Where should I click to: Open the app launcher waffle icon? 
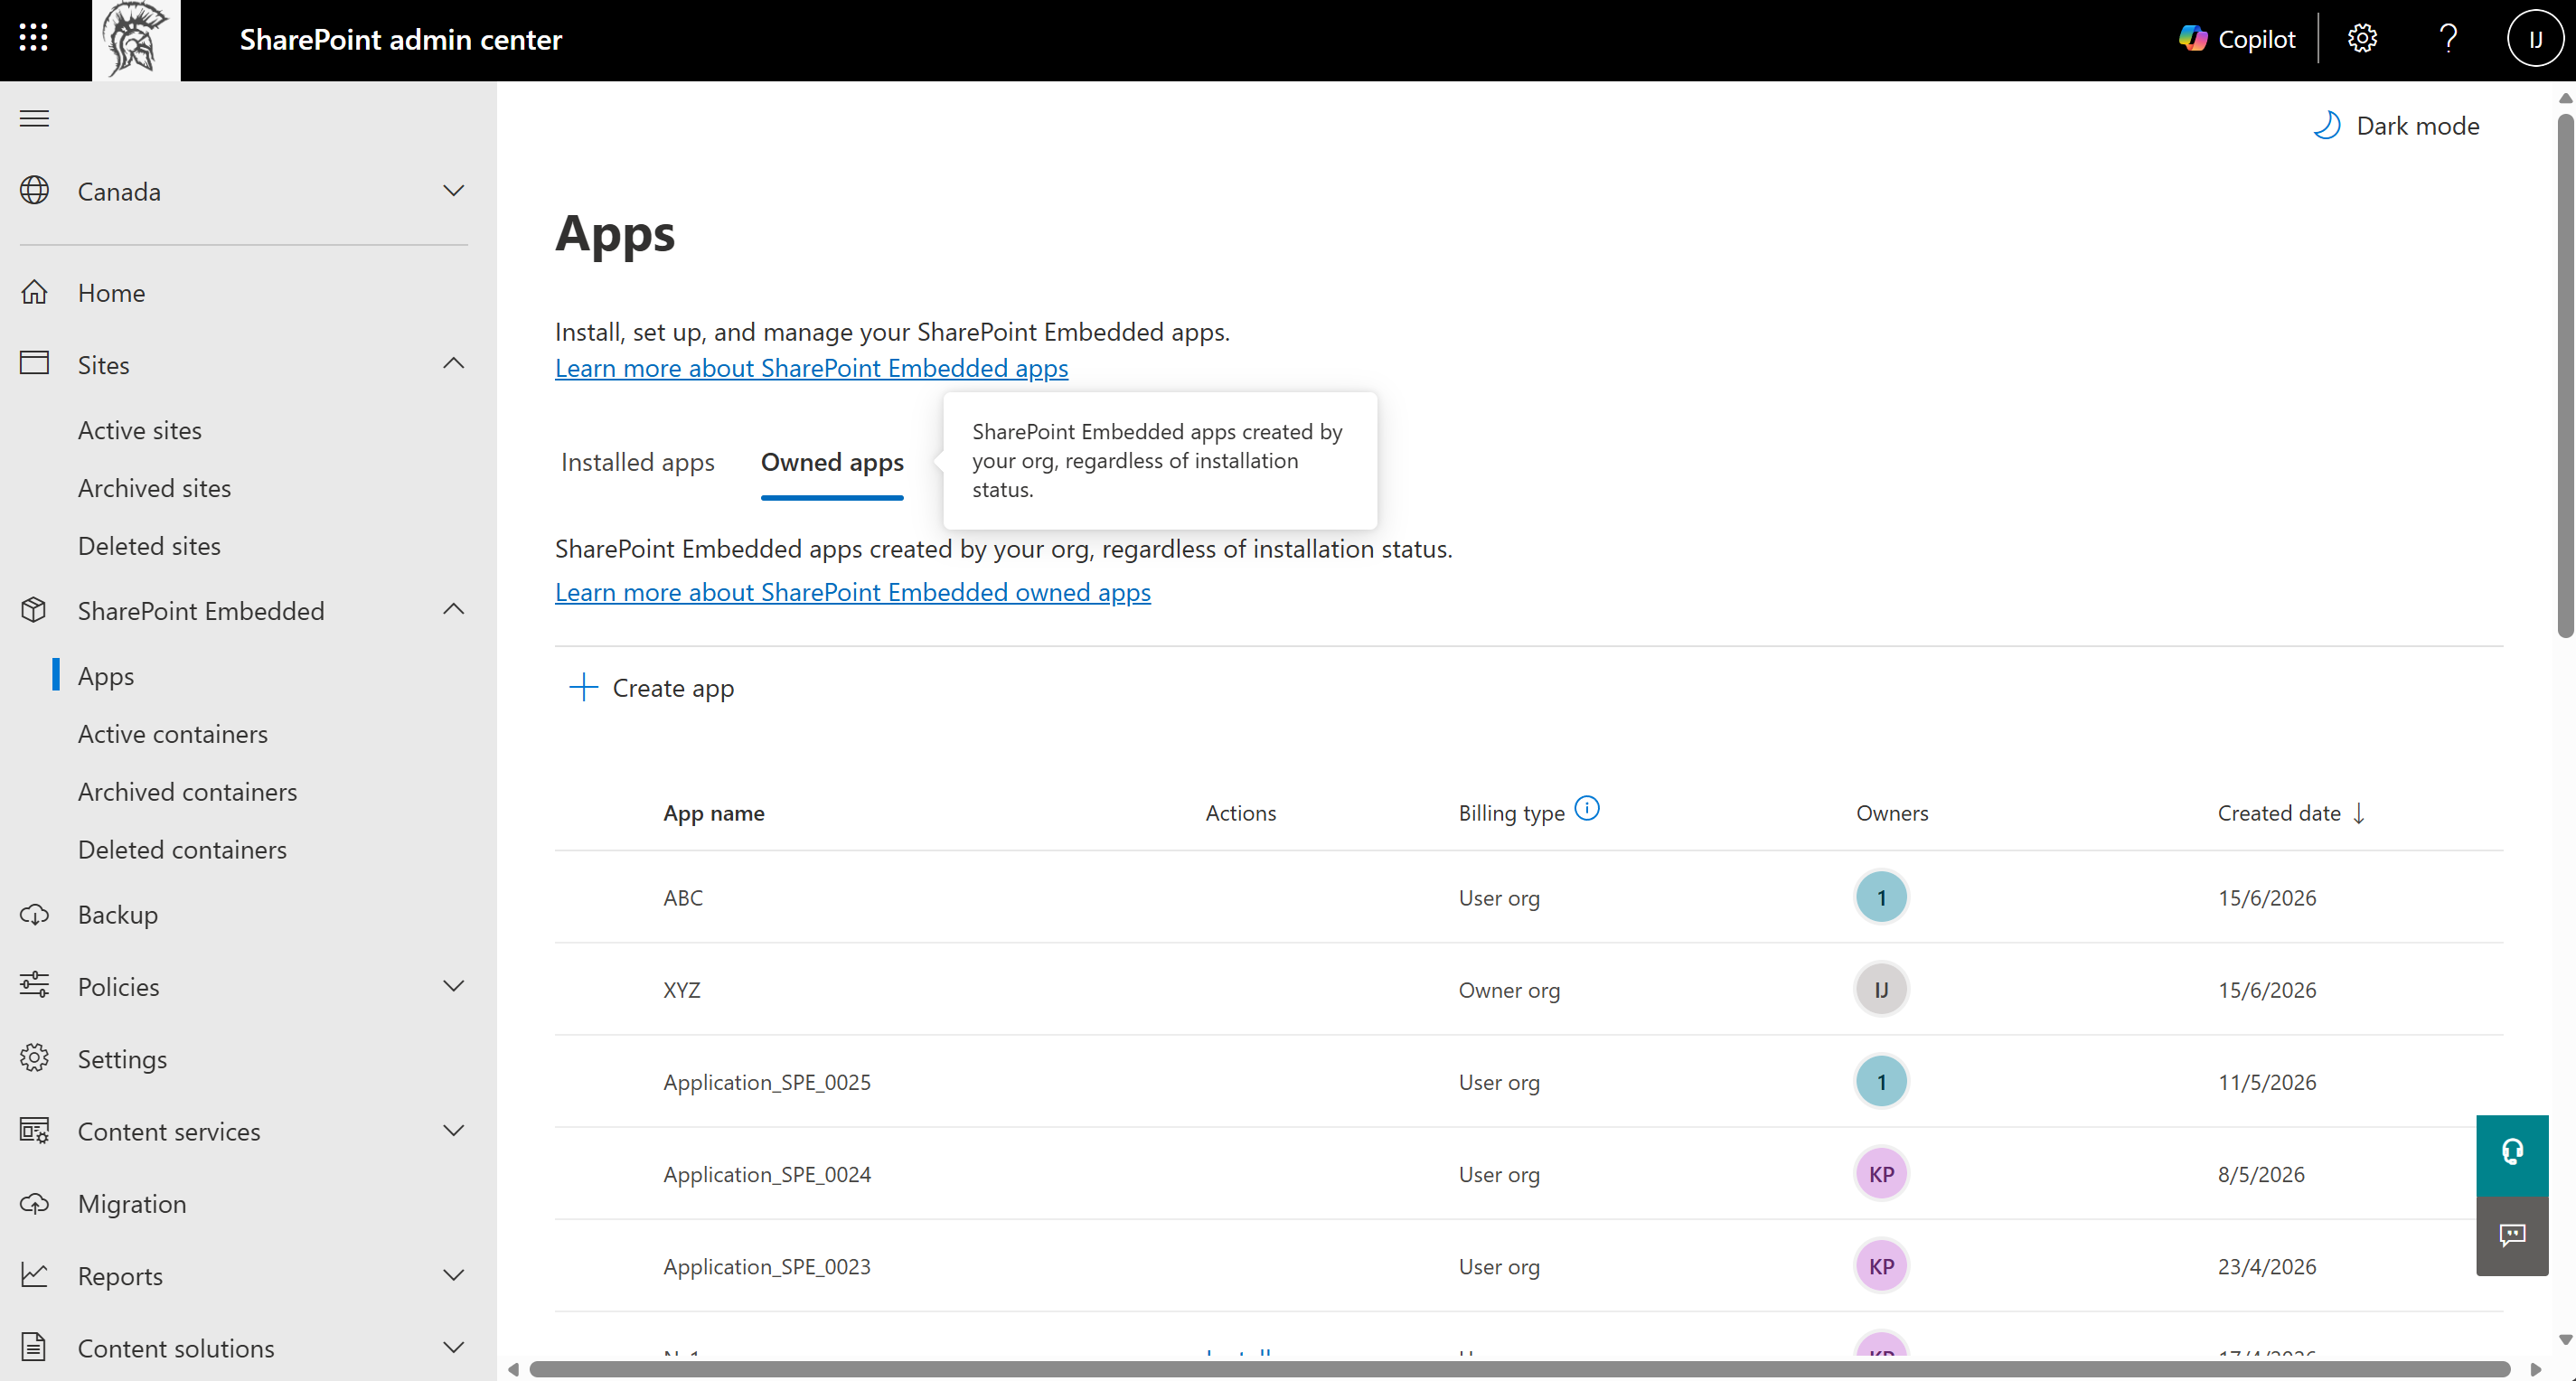pyautogui.click(x=33, y=38)
